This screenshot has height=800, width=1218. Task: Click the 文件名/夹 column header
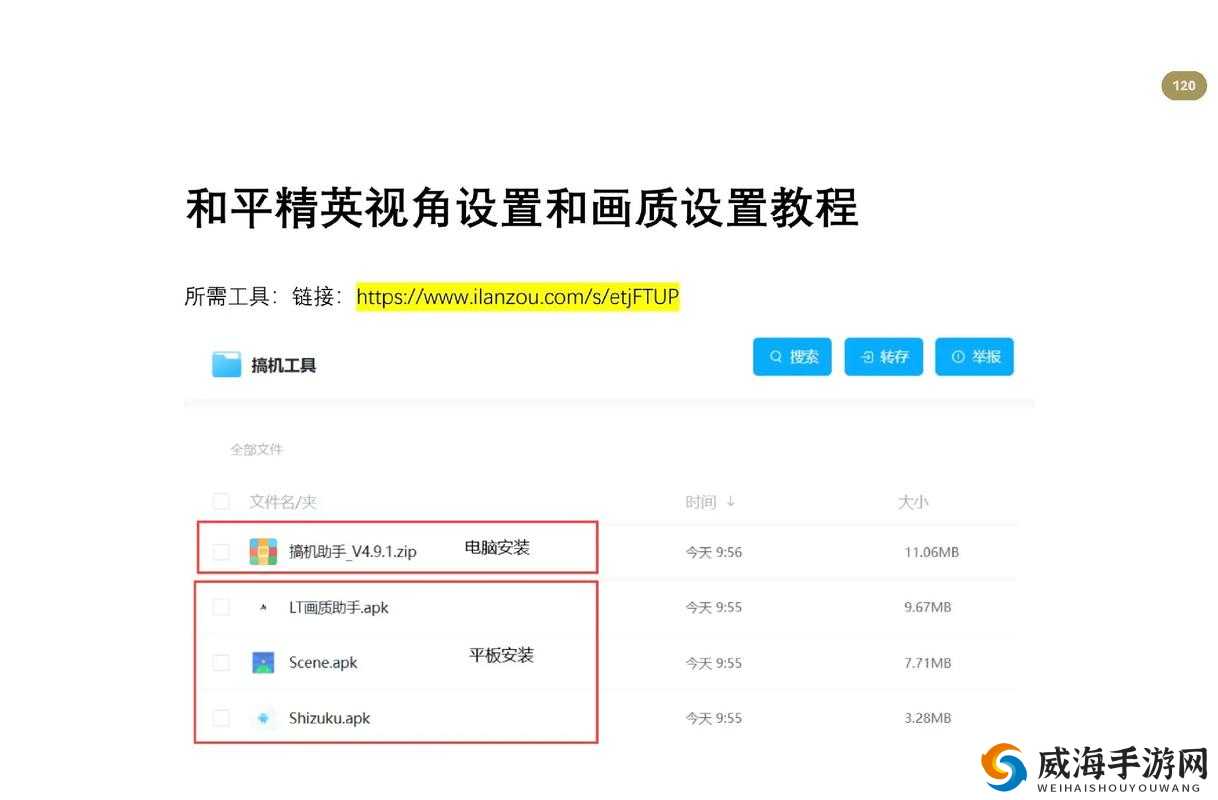[x=283, y=502]
